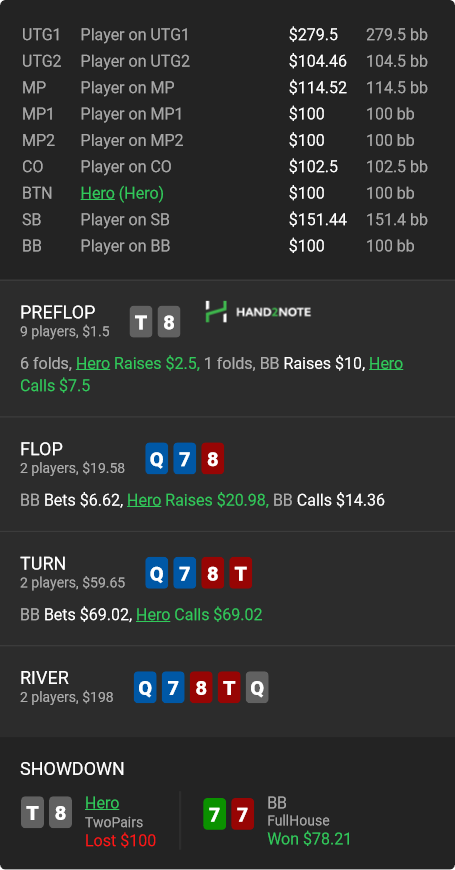Click the green 7 showdown card
This screenshot has height=870, width=455.
click(x=215, y=814)
